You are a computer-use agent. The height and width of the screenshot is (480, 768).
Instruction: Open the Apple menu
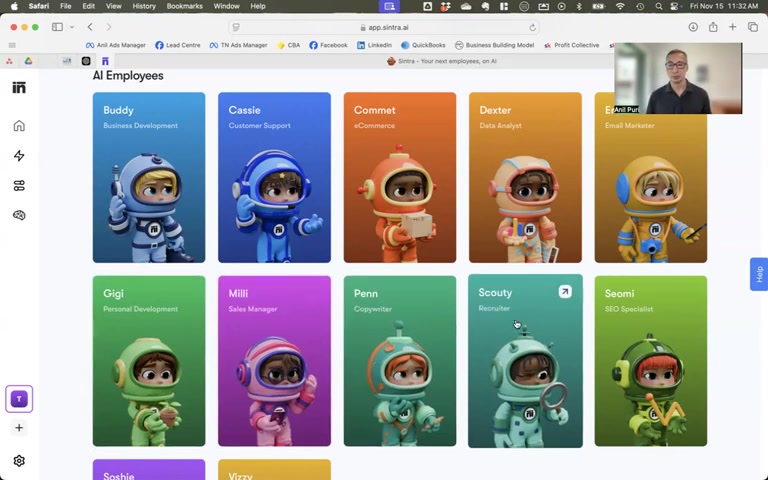click(x=14, y=6)
